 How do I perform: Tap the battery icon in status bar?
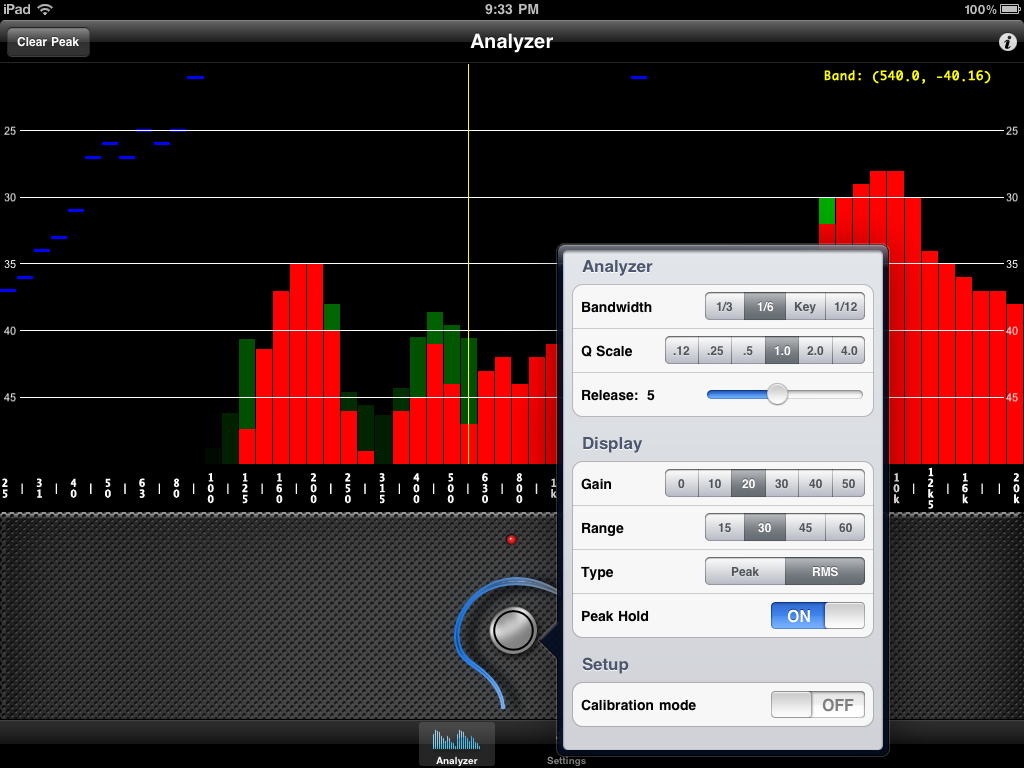coord(1009,9)
